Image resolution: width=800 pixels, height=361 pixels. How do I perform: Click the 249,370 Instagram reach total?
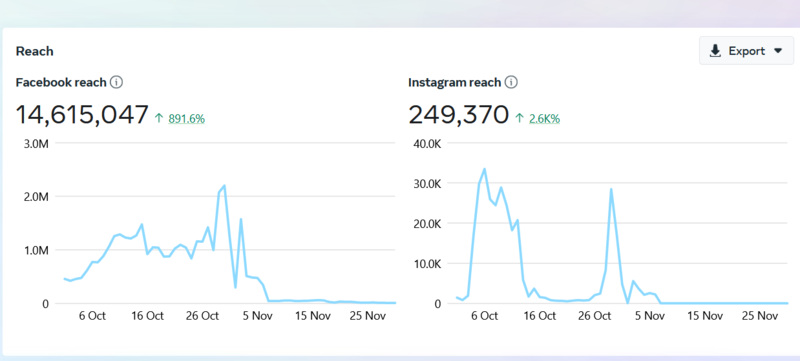(459, 114)
